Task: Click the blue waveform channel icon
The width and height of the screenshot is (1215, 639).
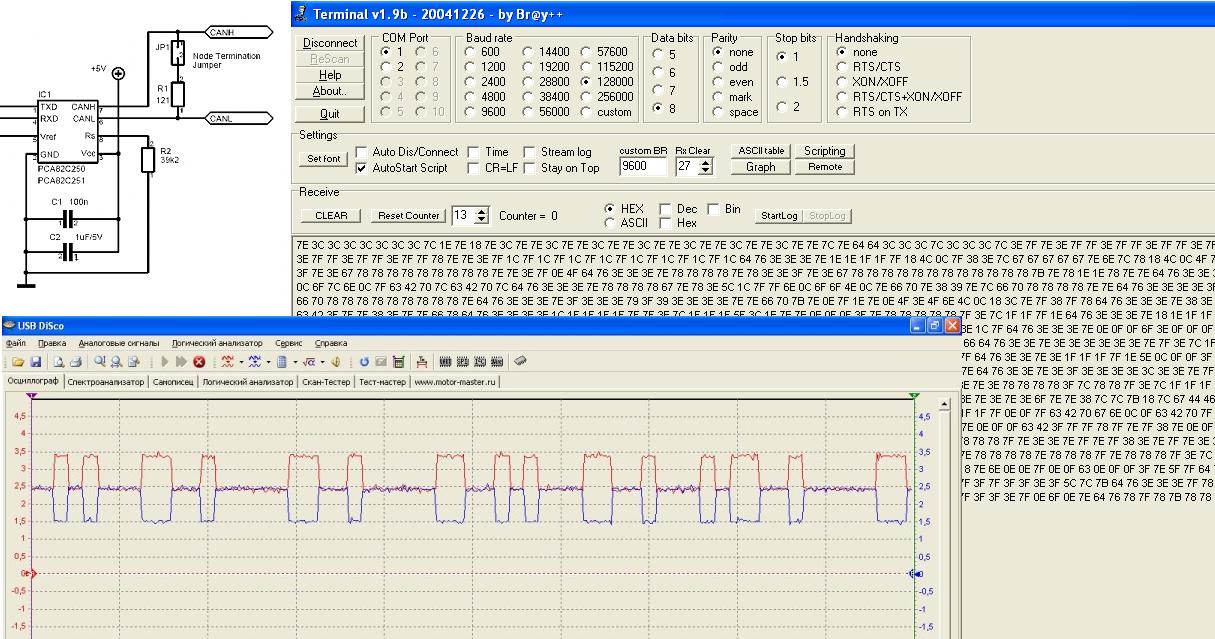Action: 254,361
